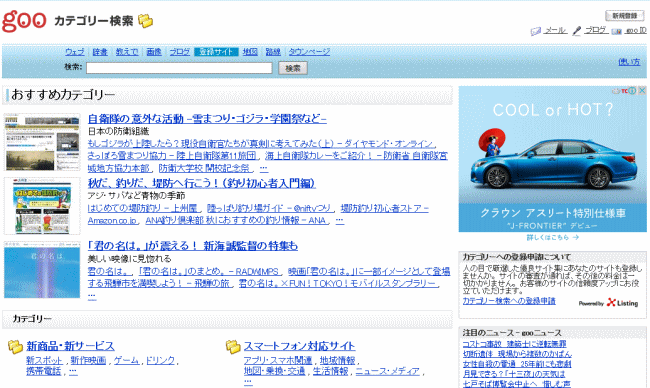
Task: Open the 新商品・新サービス category
Action: (70, 346)
